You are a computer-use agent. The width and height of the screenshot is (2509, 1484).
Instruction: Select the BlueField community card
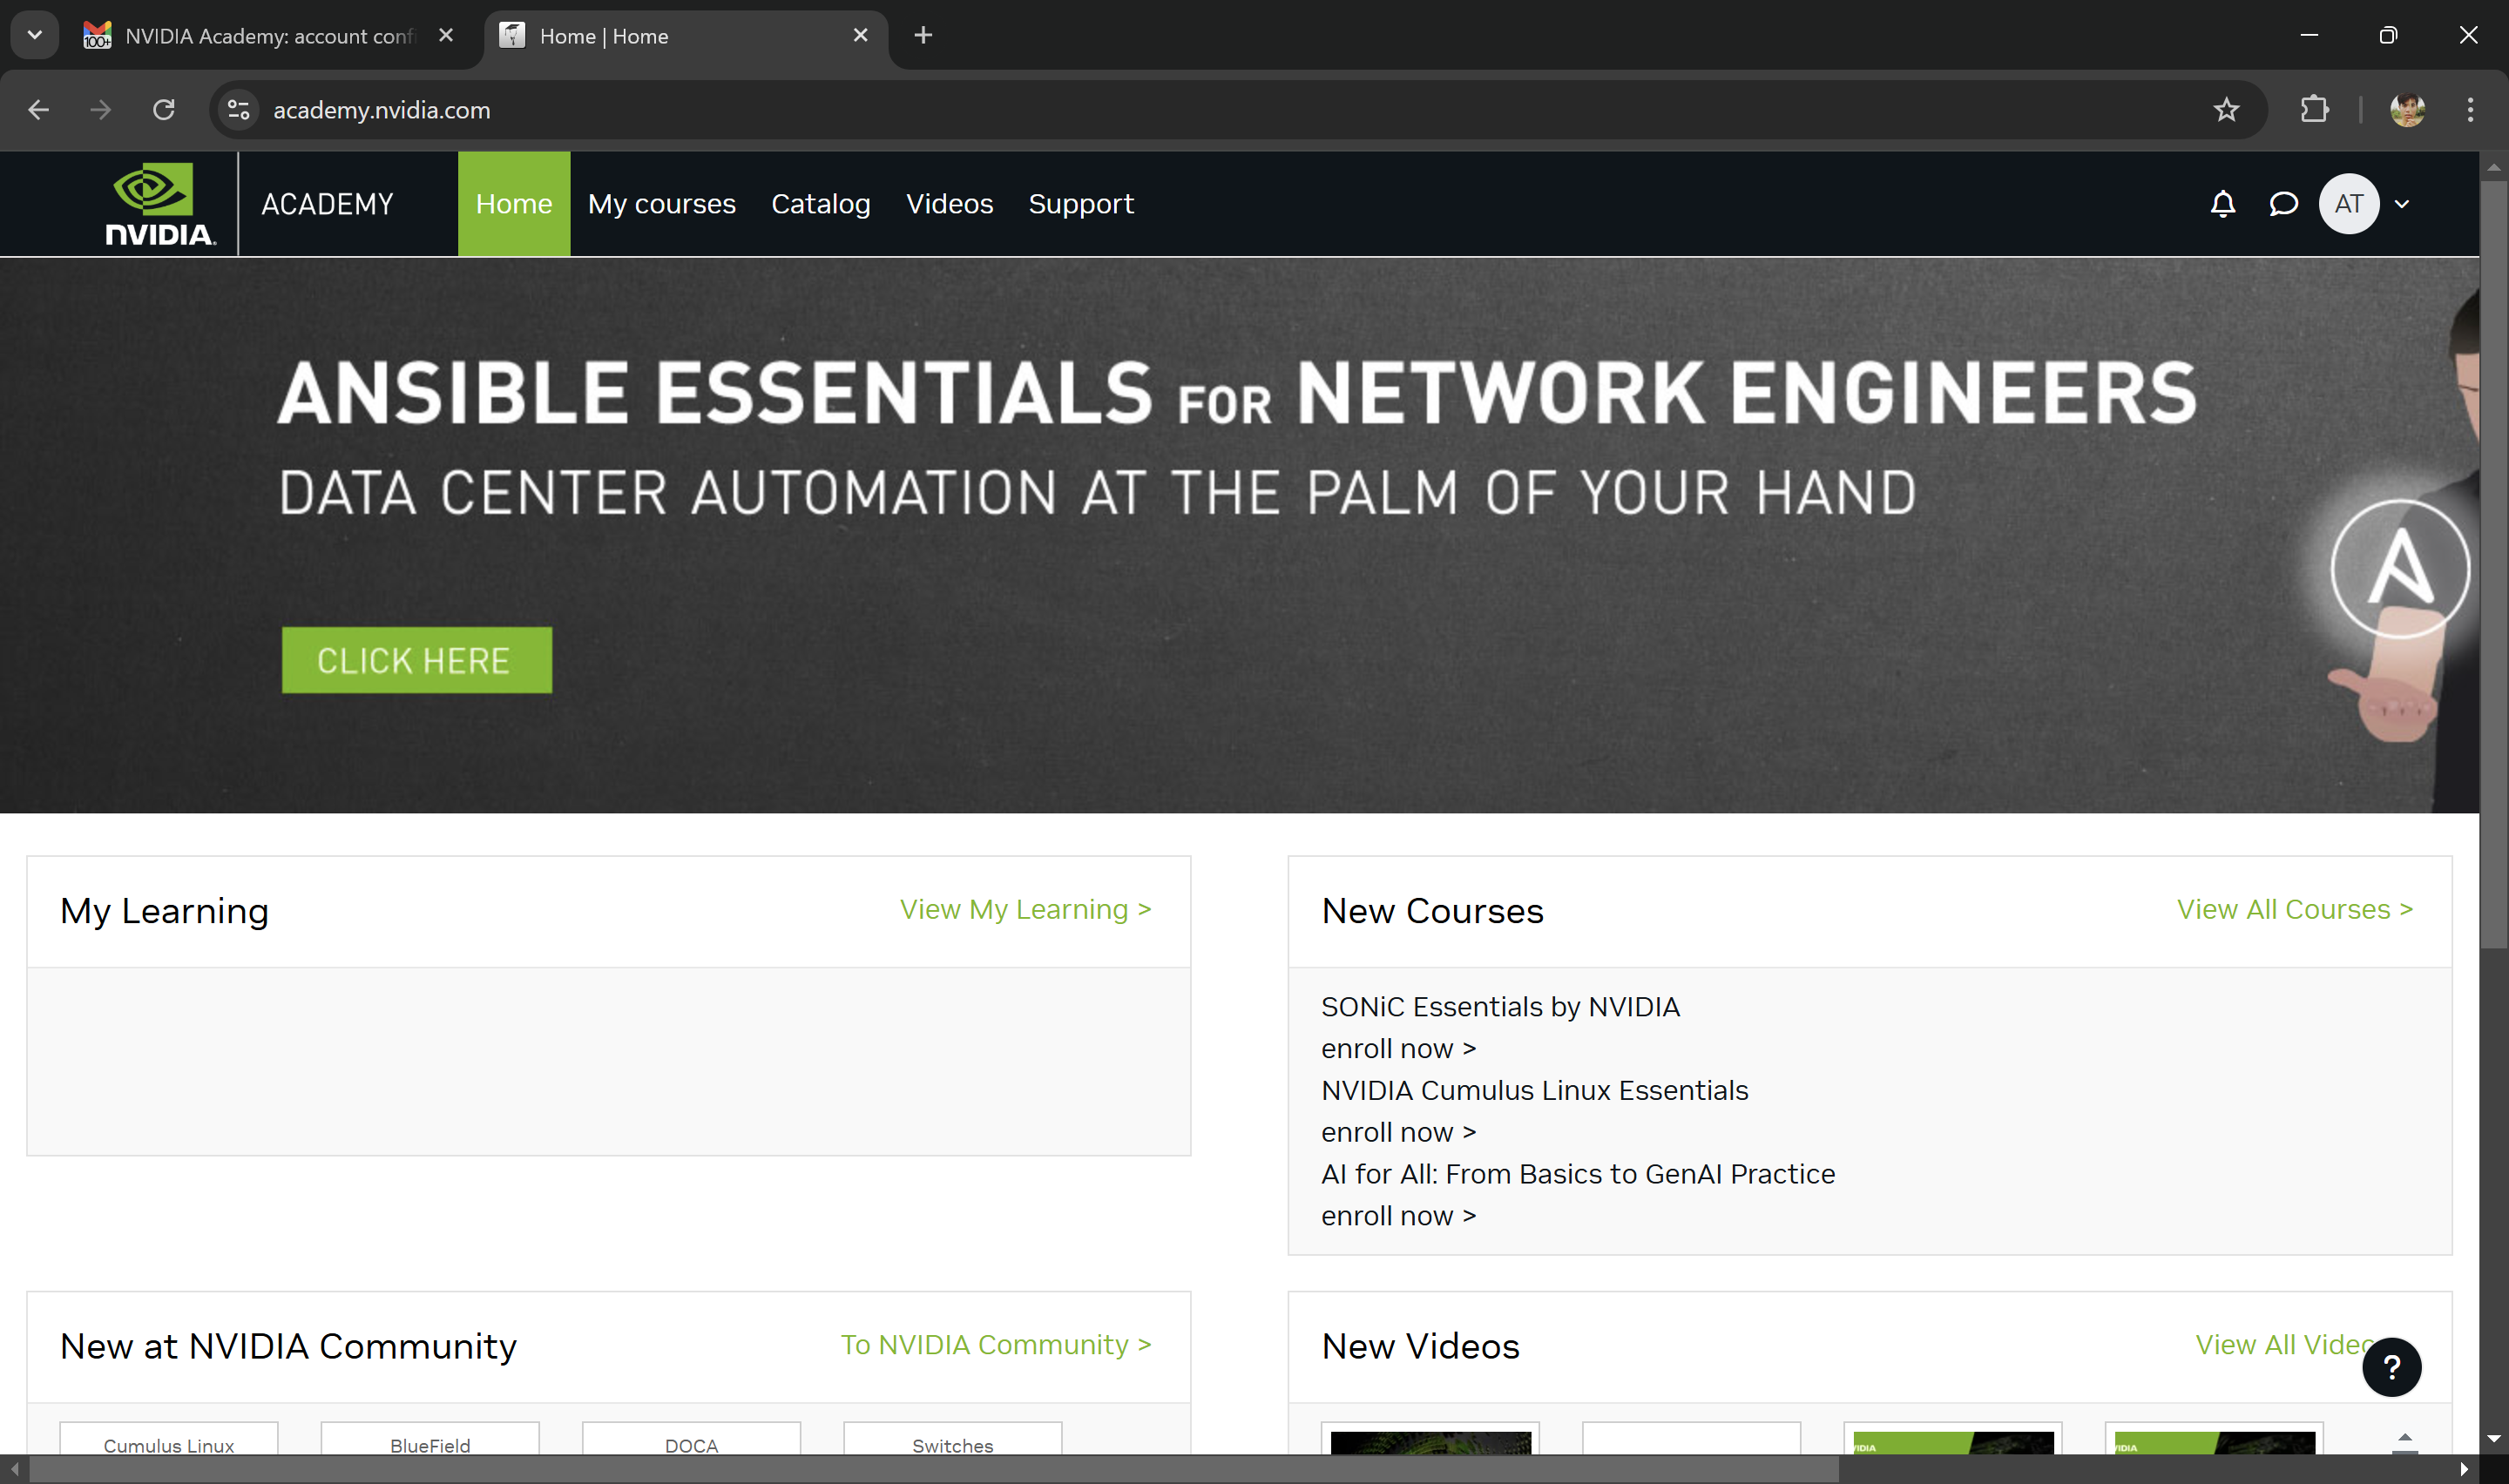pos(430,1439)
